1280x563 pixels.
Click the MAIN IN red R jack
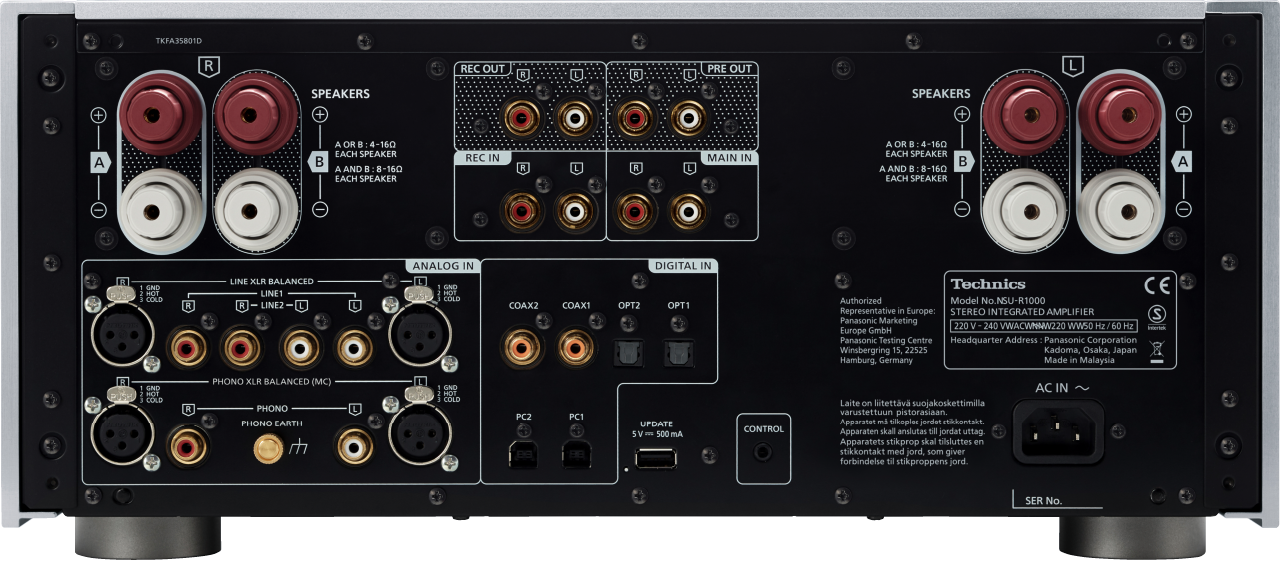(x=633, y=211)
